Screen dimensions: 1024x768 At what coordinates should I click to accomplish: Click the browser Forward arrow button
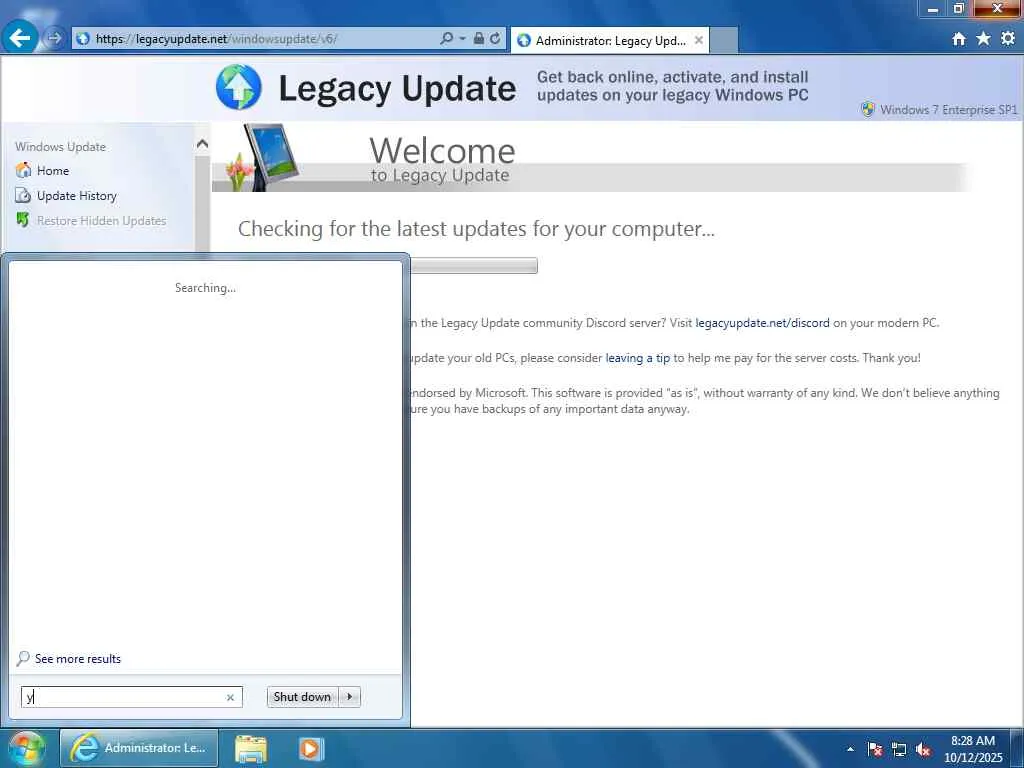(x=55, y=39)
